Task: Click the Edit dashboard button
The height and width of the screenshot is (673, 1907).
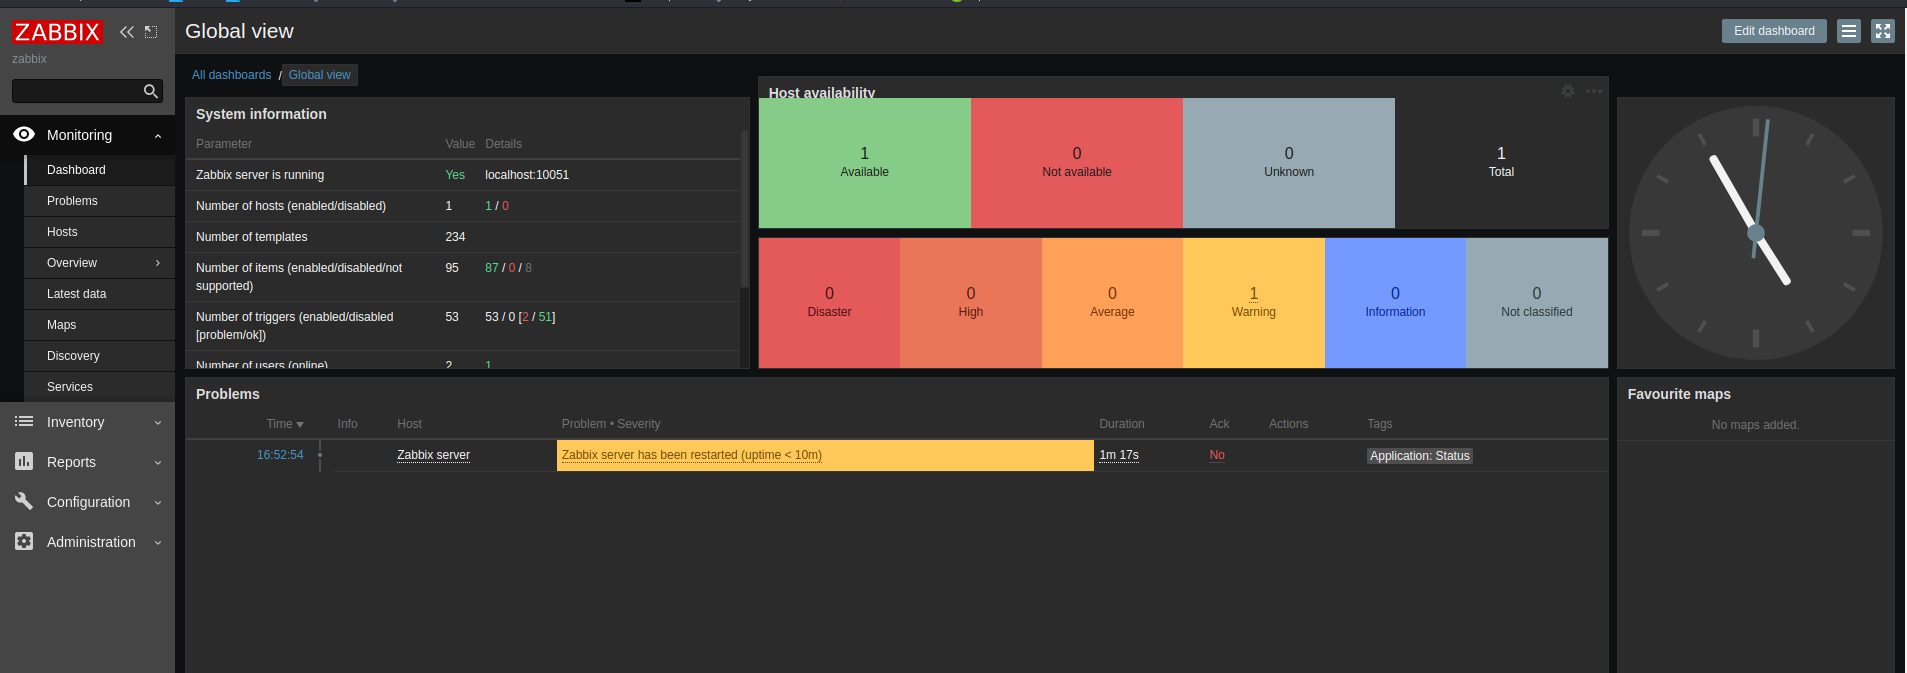Action: (x=1774, y=31)
